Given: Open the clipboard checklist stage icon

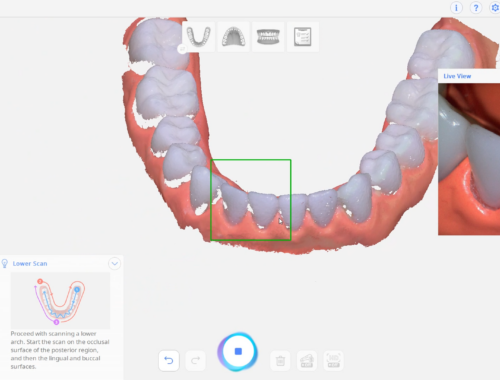Looking at the screenshot, I should tap(303, 37).
